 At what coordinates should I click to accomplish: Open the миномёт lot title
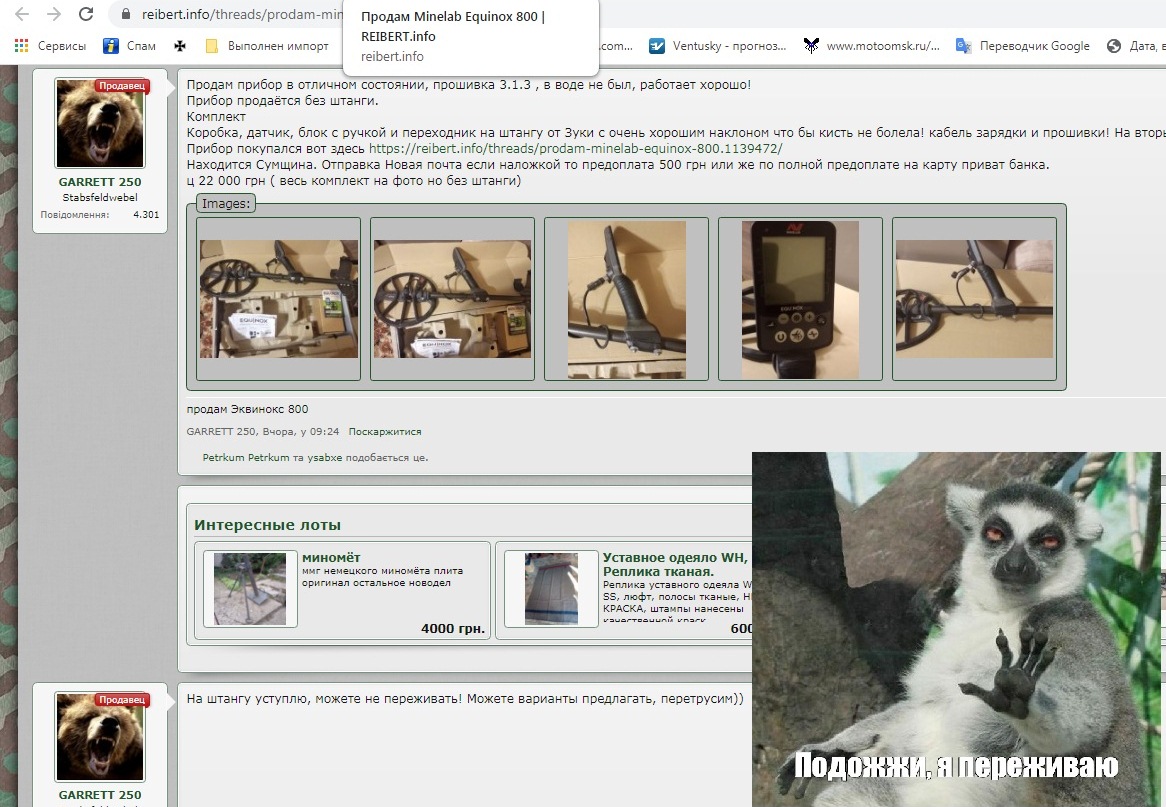331,557
